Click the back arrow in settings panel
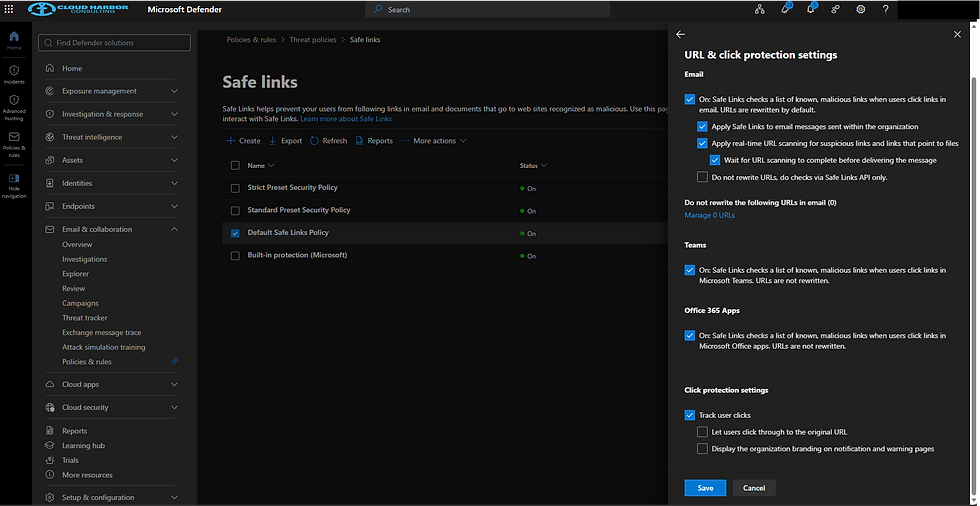The height and width of the screenshot is (506, 980). (681, 34)
